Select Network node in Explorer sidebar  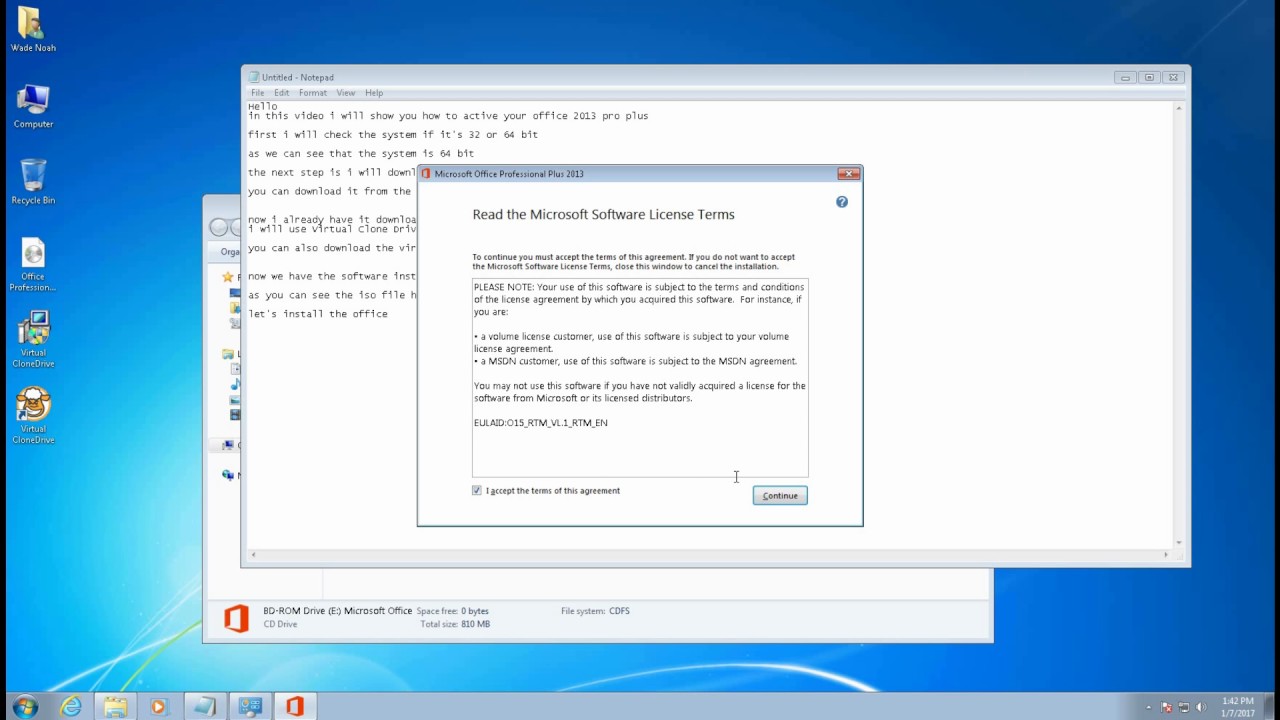(x=230, y=475)
